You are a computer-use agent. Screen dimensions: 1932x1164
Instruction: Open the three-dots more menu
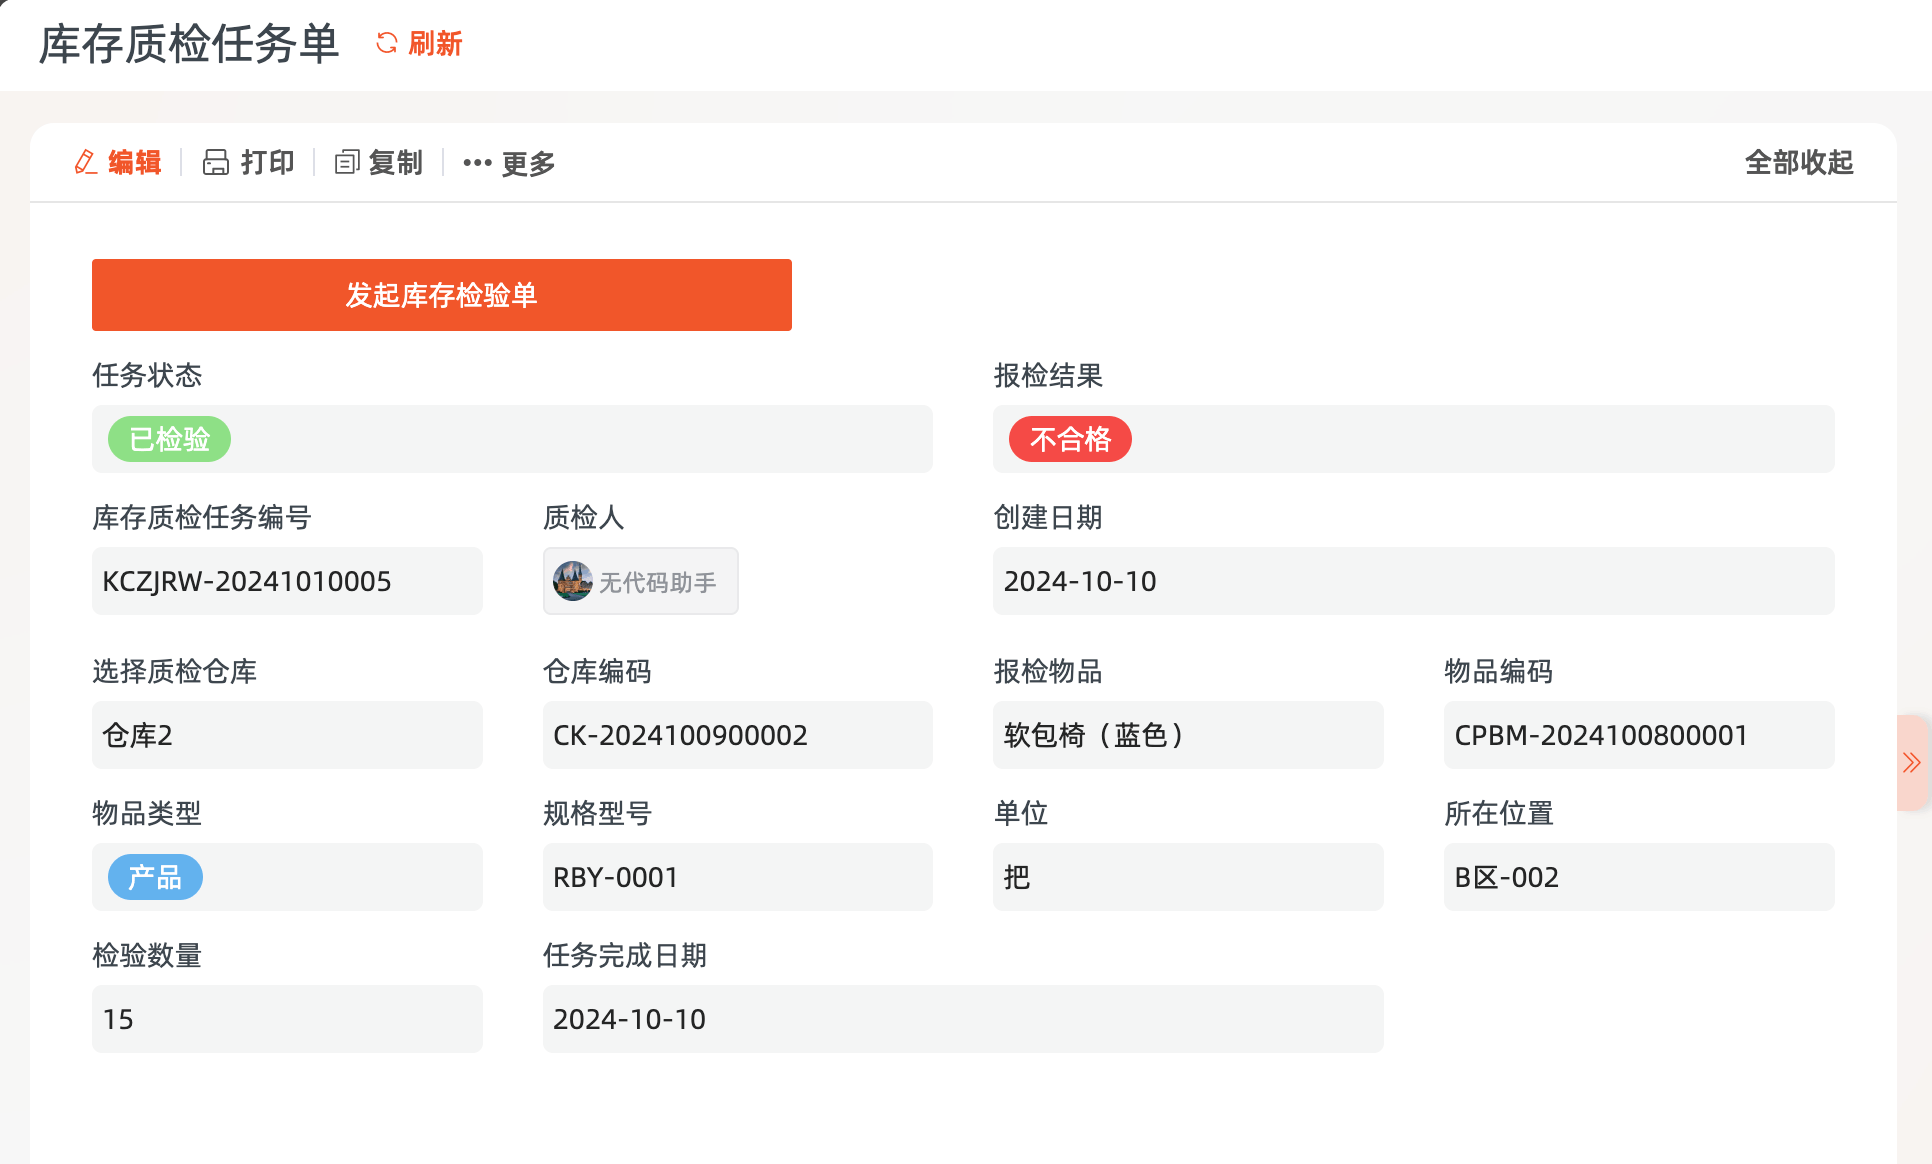point(477,163)
